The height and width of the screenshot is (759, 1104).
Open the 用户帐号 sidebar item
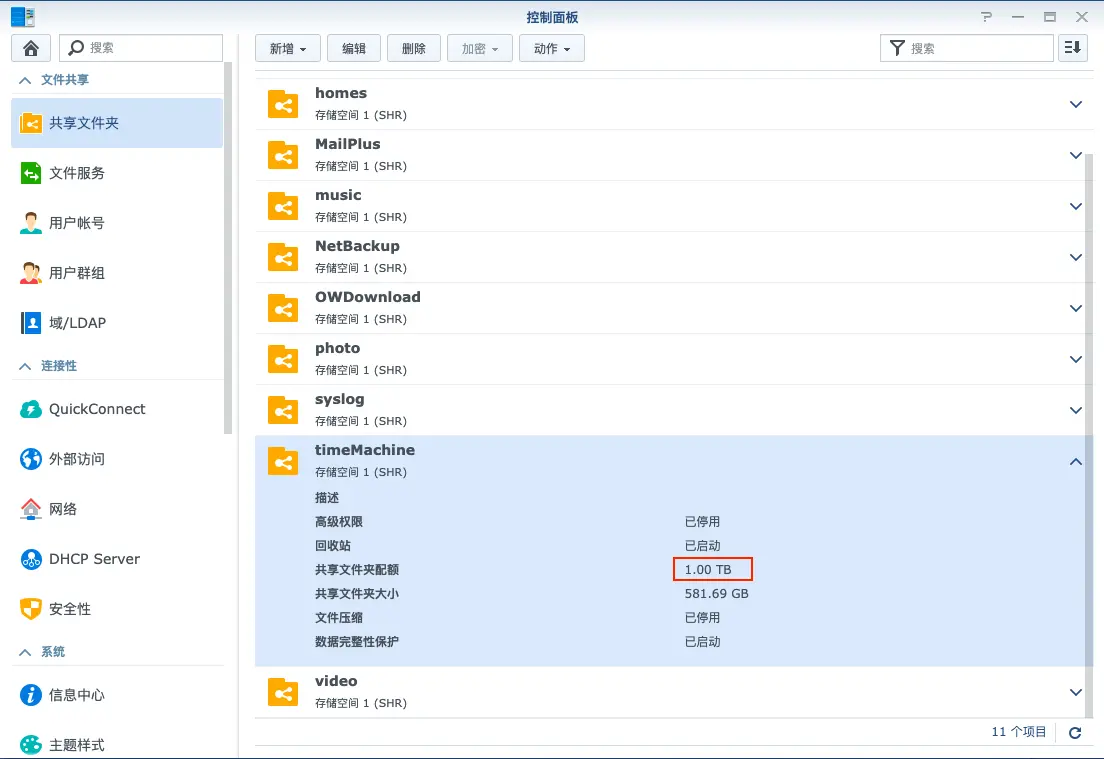[x=117, y=223]
